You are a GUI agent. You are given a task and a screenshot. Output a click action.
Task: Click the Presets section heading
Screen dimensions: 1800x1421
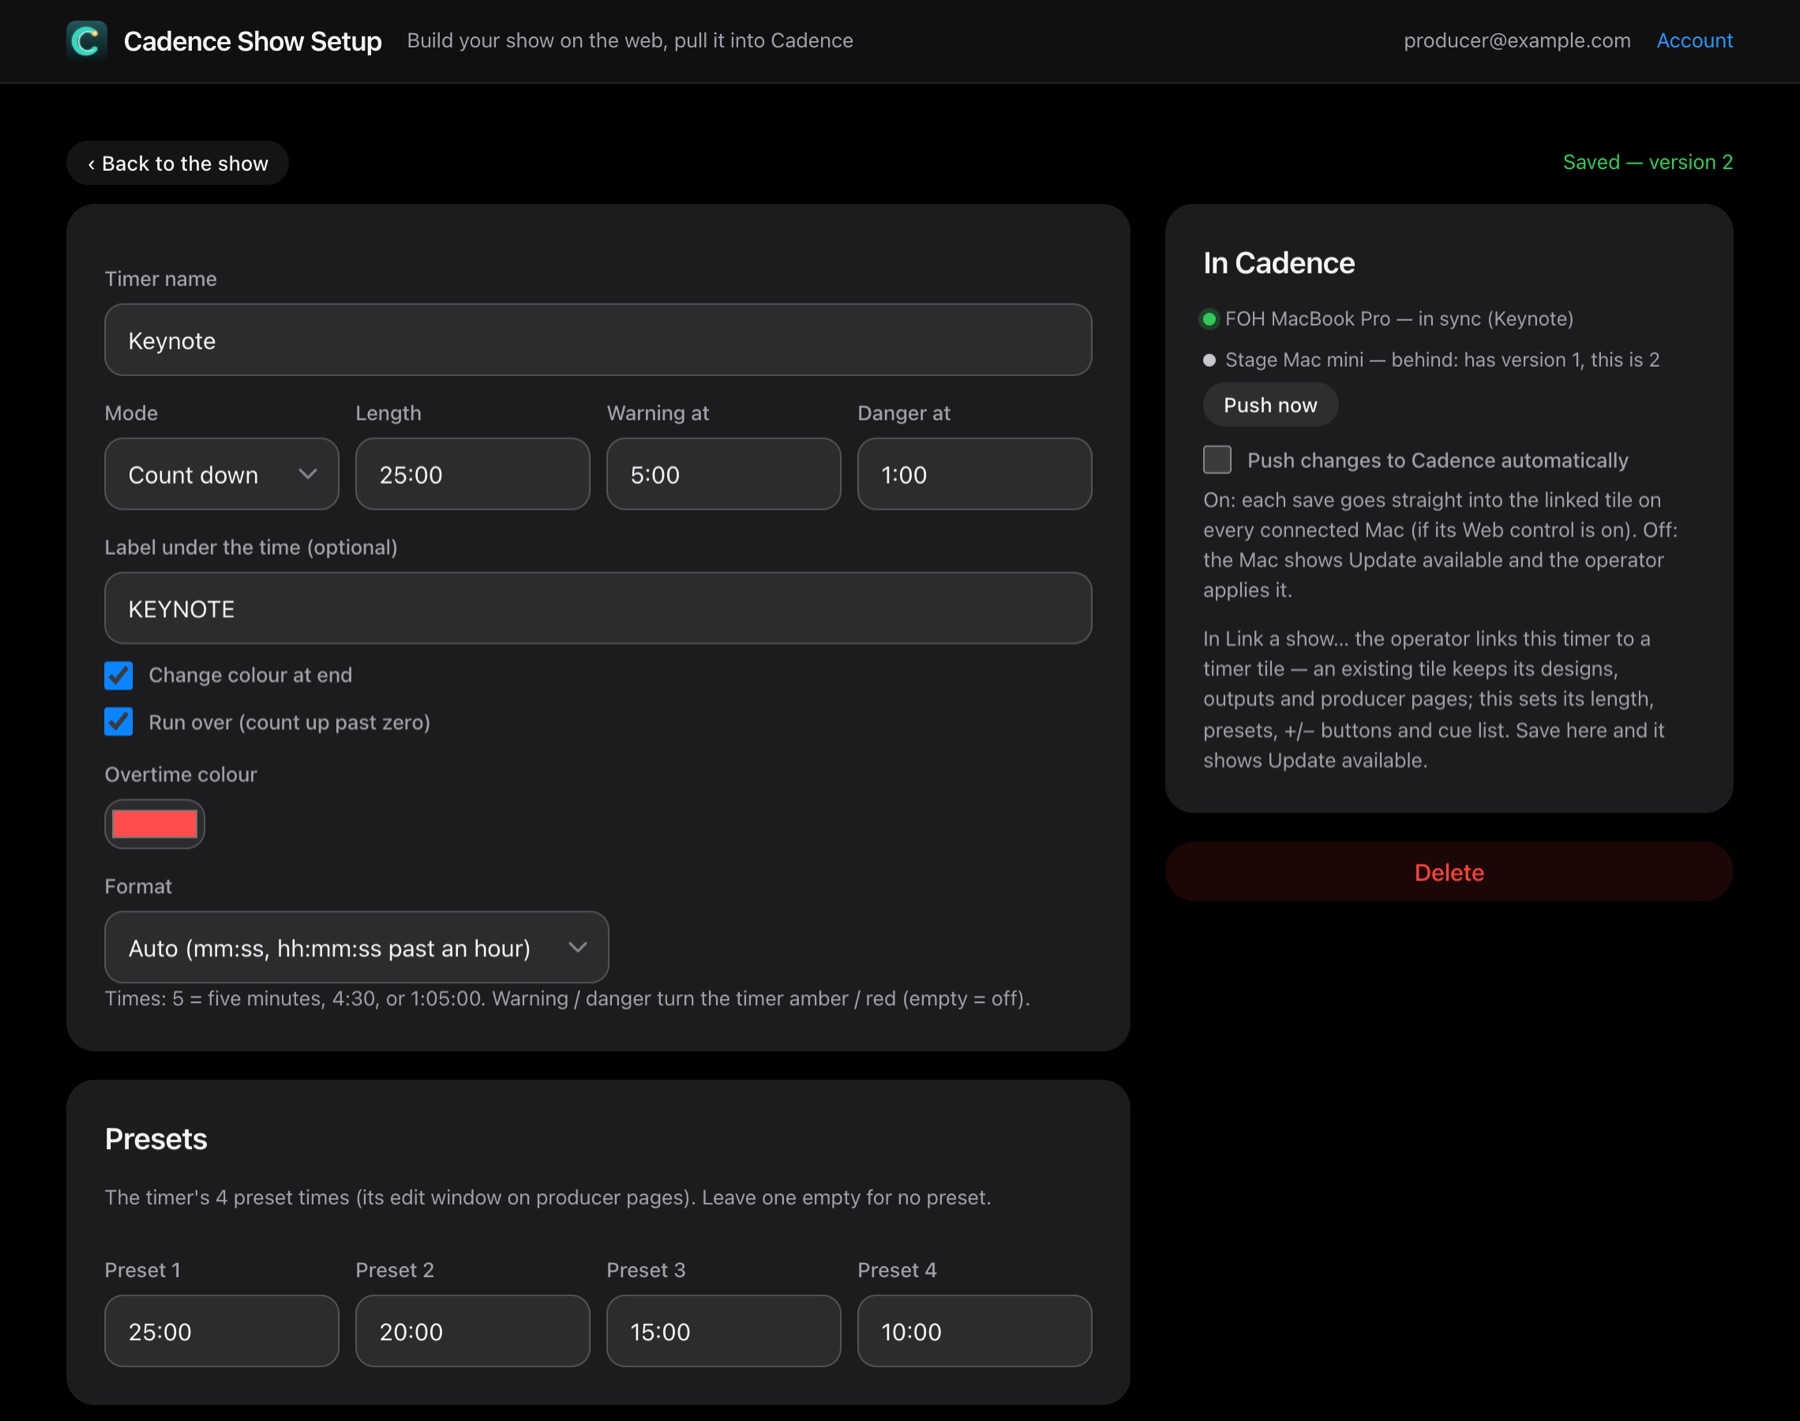tap(156, 1139)
